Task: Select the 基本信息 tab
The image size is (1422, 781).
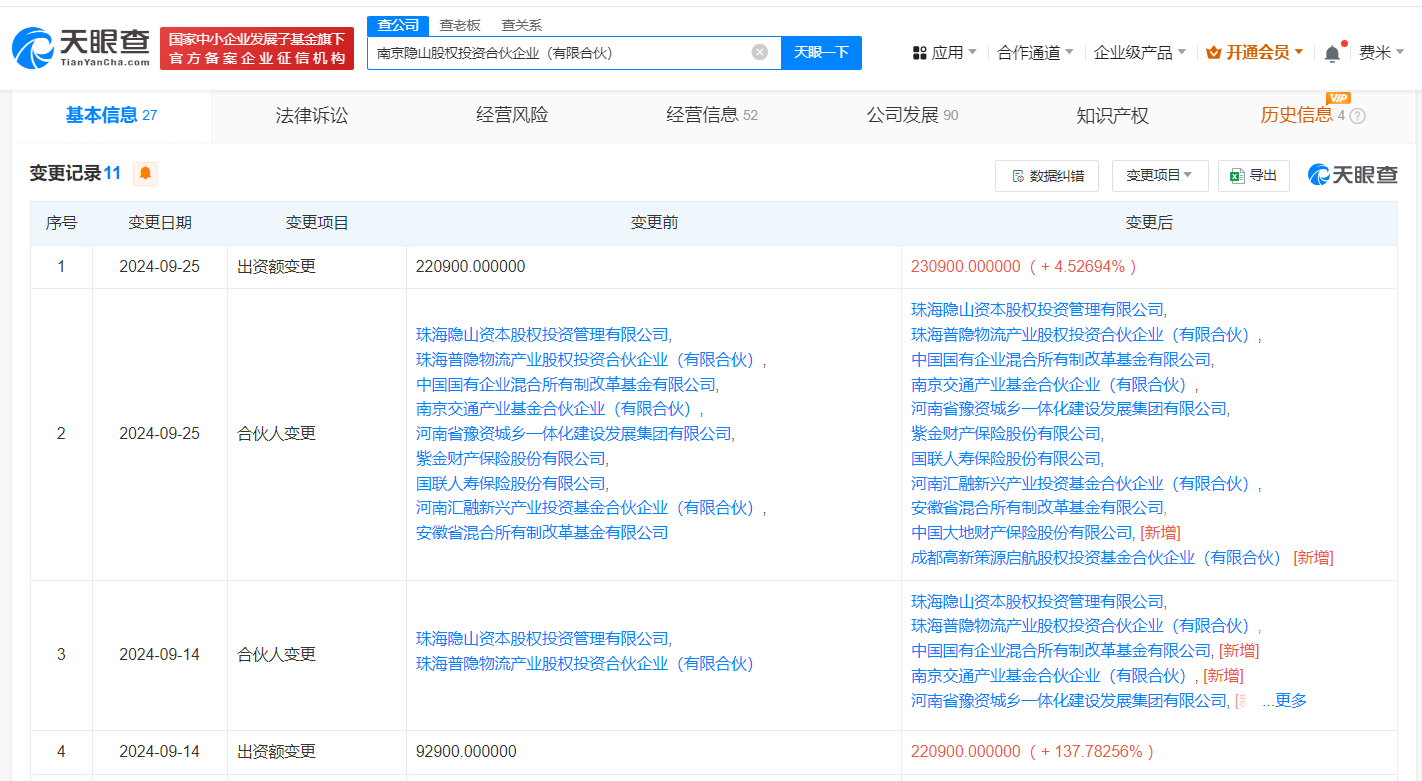Action: point(112,116)
